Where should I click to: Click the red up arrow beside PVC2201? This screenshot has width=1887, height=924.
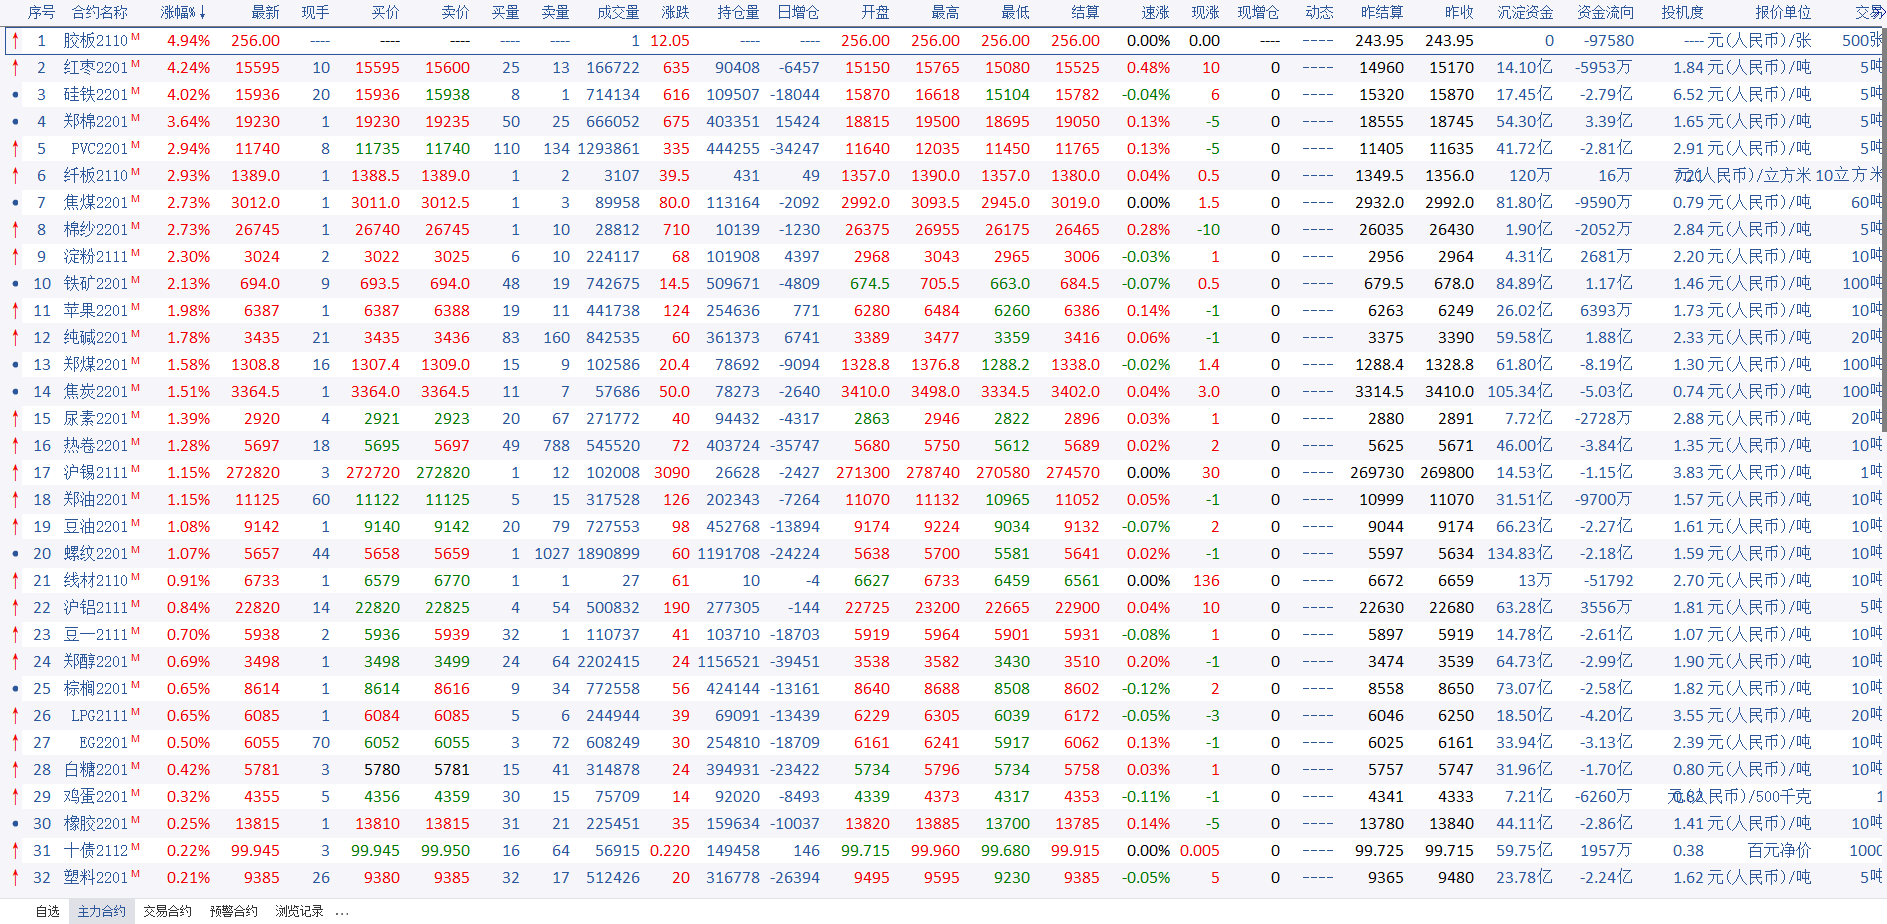coord(15,148)
